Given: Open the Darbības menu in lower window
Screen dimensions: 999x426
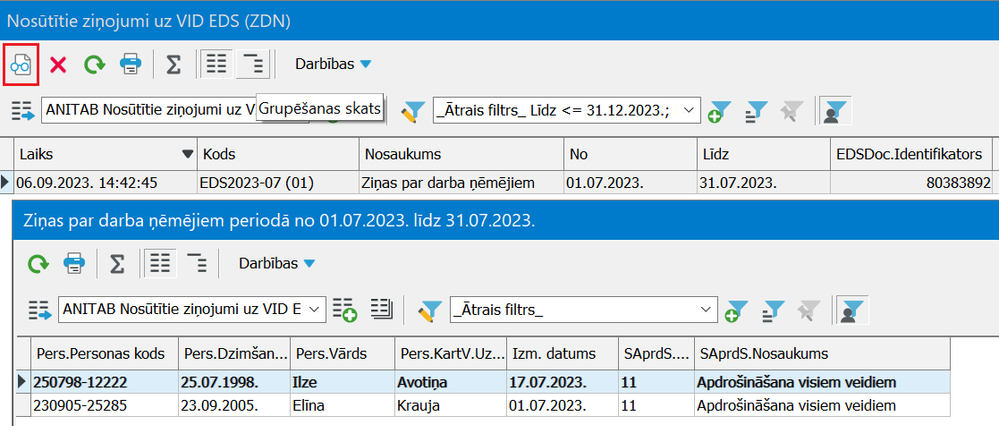Looking at the screenshot, I should click(x=277, y=263).
